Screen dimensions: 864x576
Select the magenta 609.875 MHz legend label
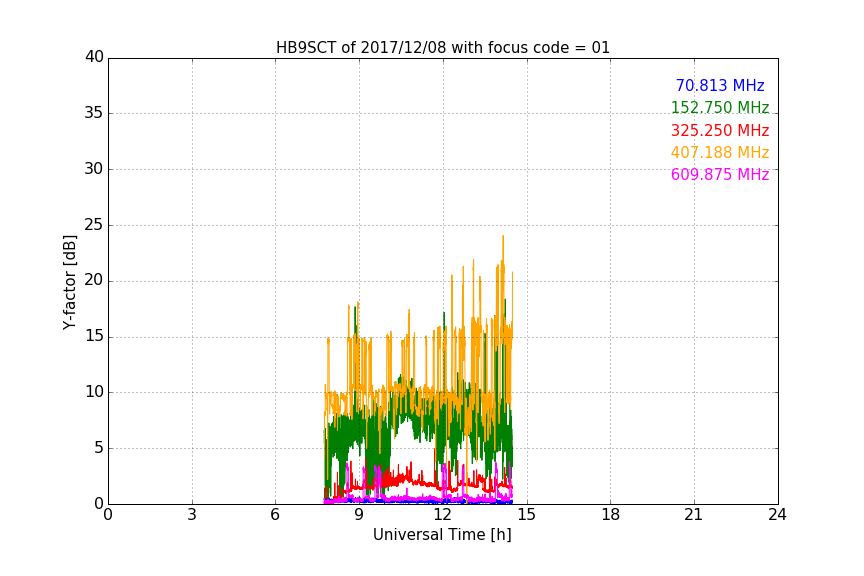[720, 175]
